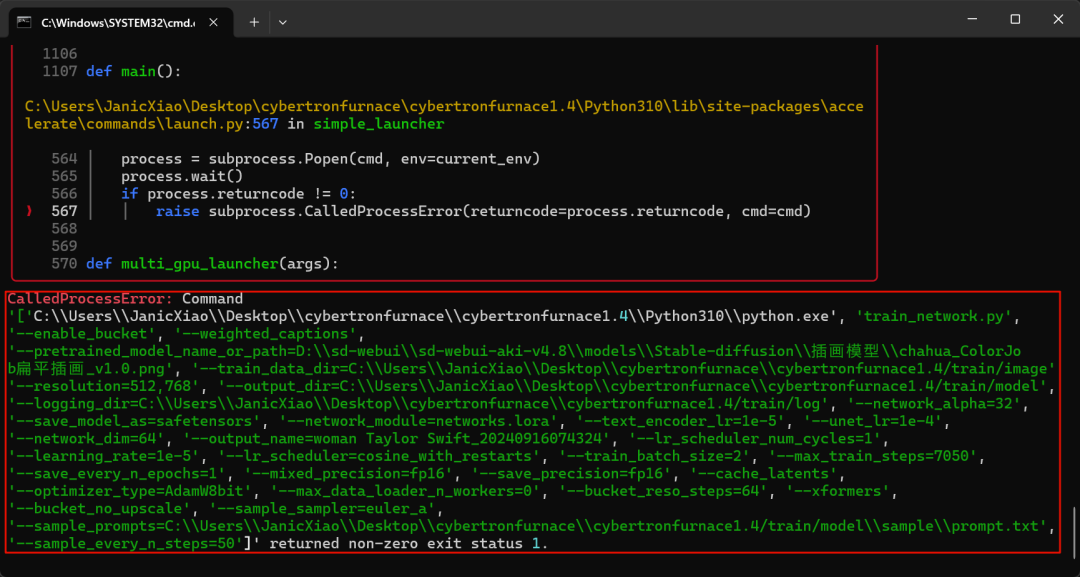Click the '--mixed_precision=fp16' argument

point(349,474)
